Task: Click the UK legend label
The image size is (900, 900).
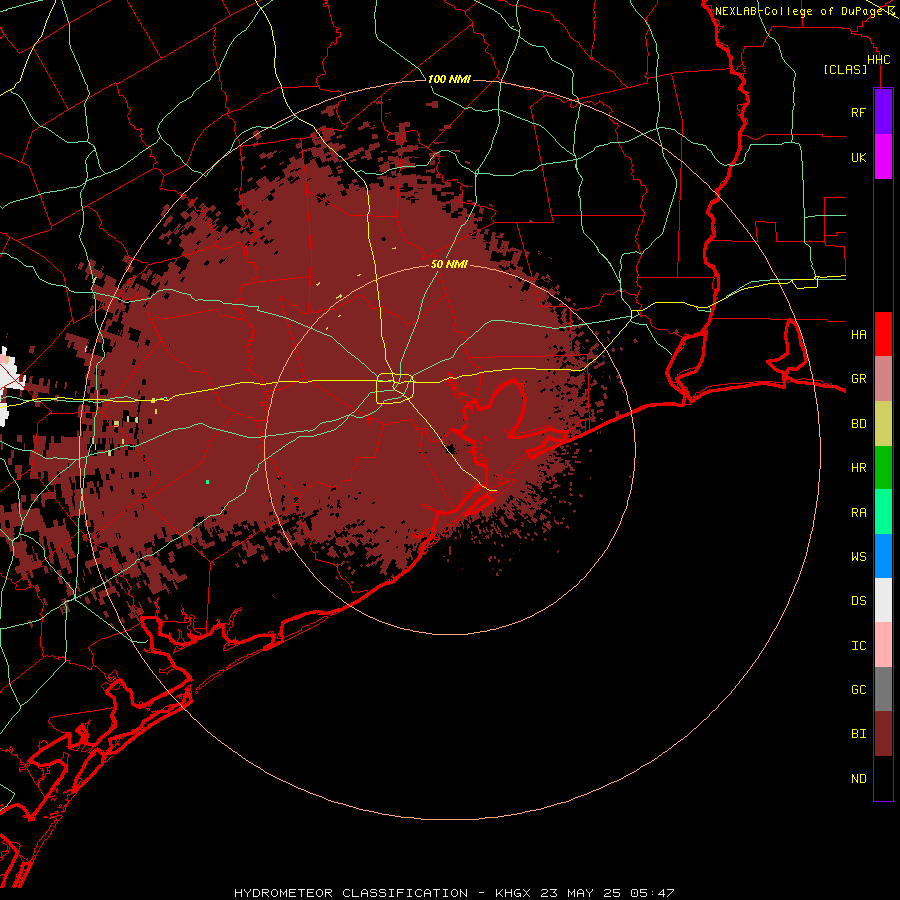Action: 858,158
